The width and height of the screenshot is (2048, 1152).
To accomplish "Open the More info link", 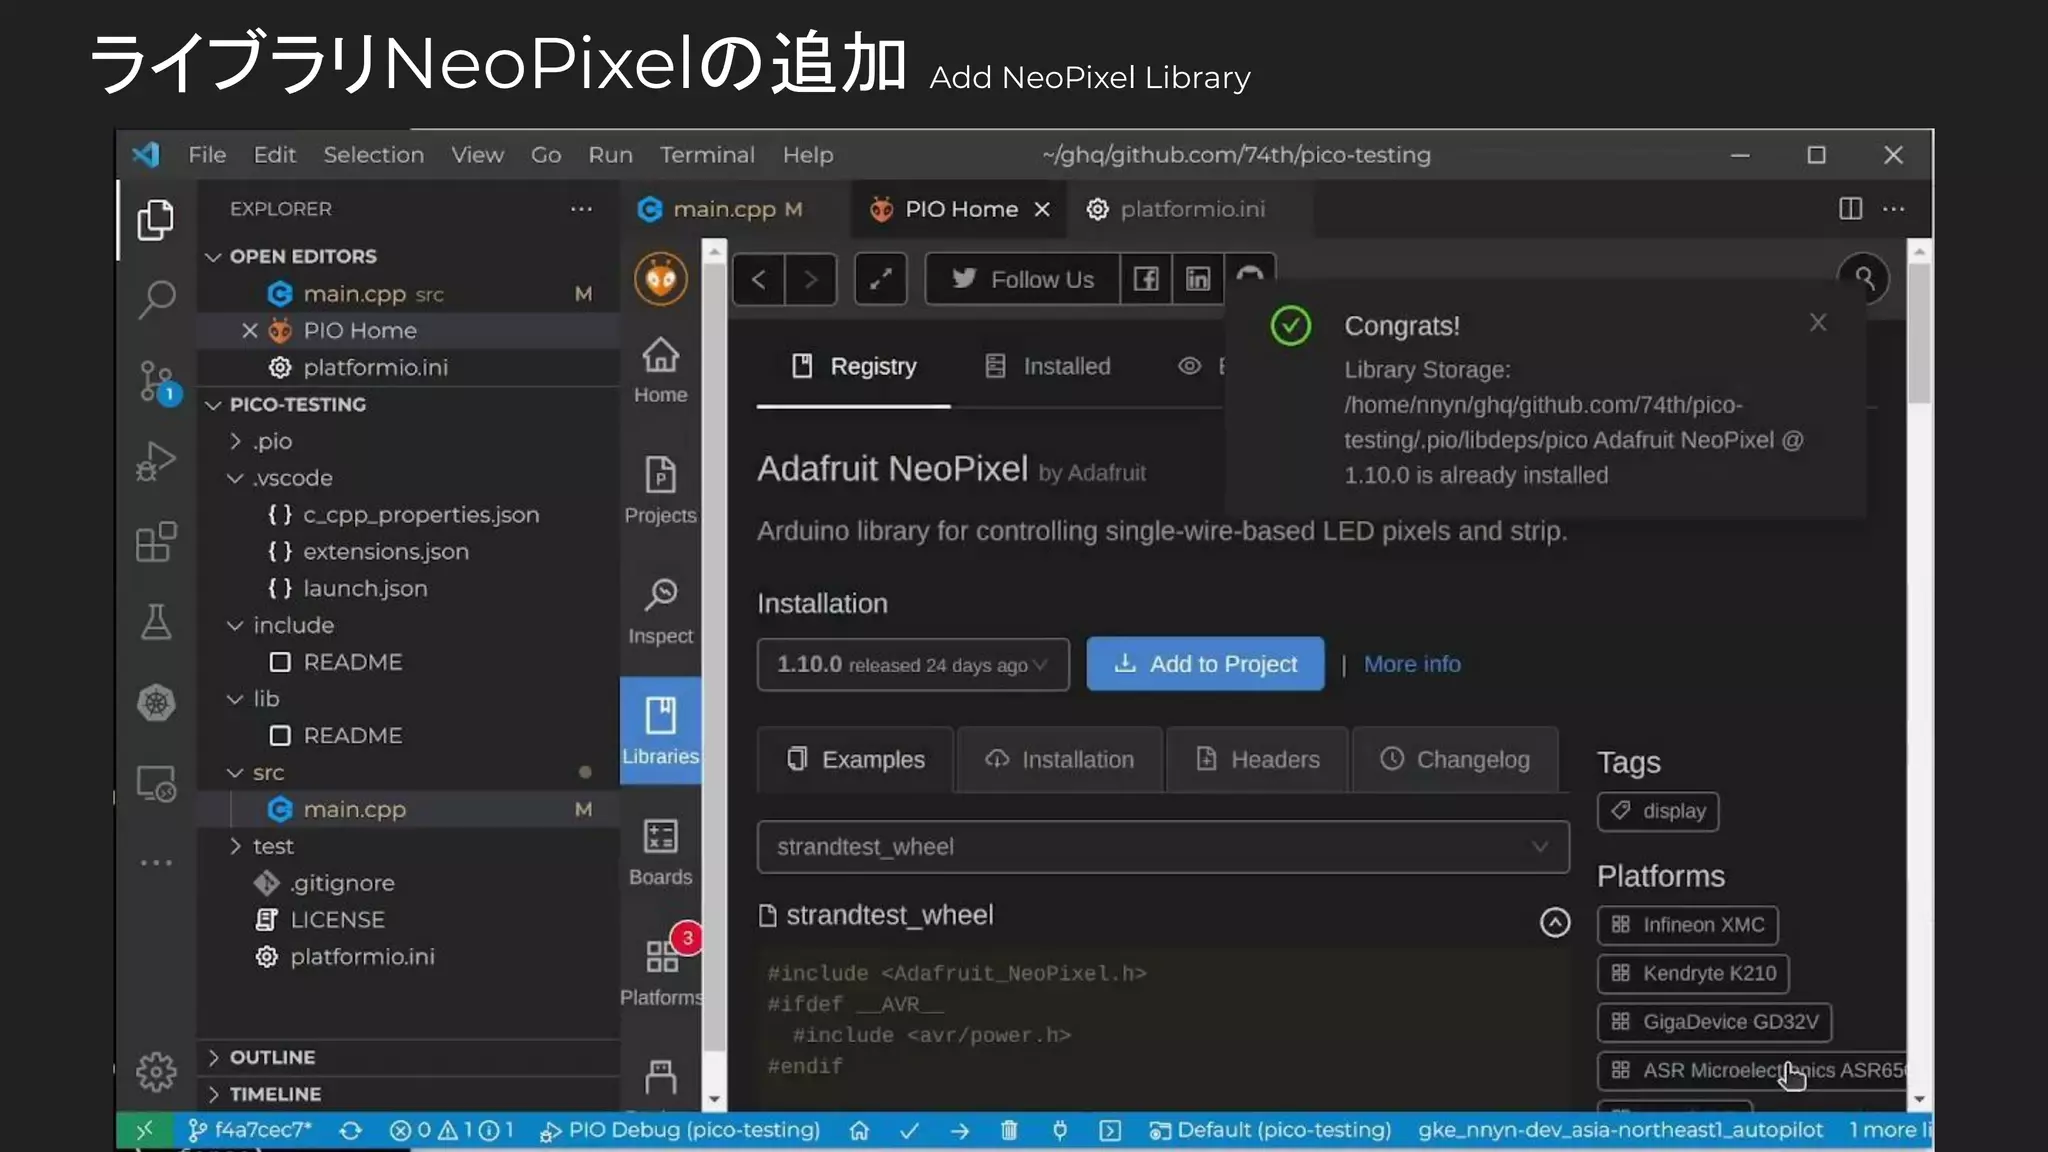I will pos(1412,664).
